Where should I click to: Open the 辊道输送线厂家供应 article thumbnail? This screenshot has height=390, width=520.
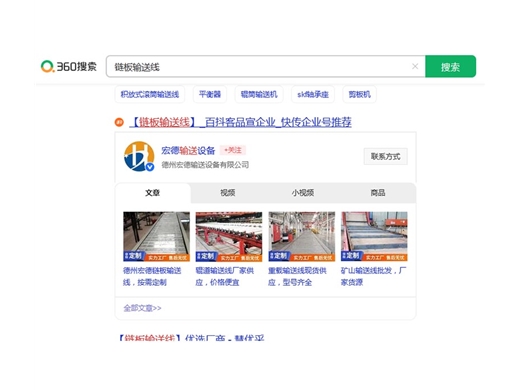[229, 236]
